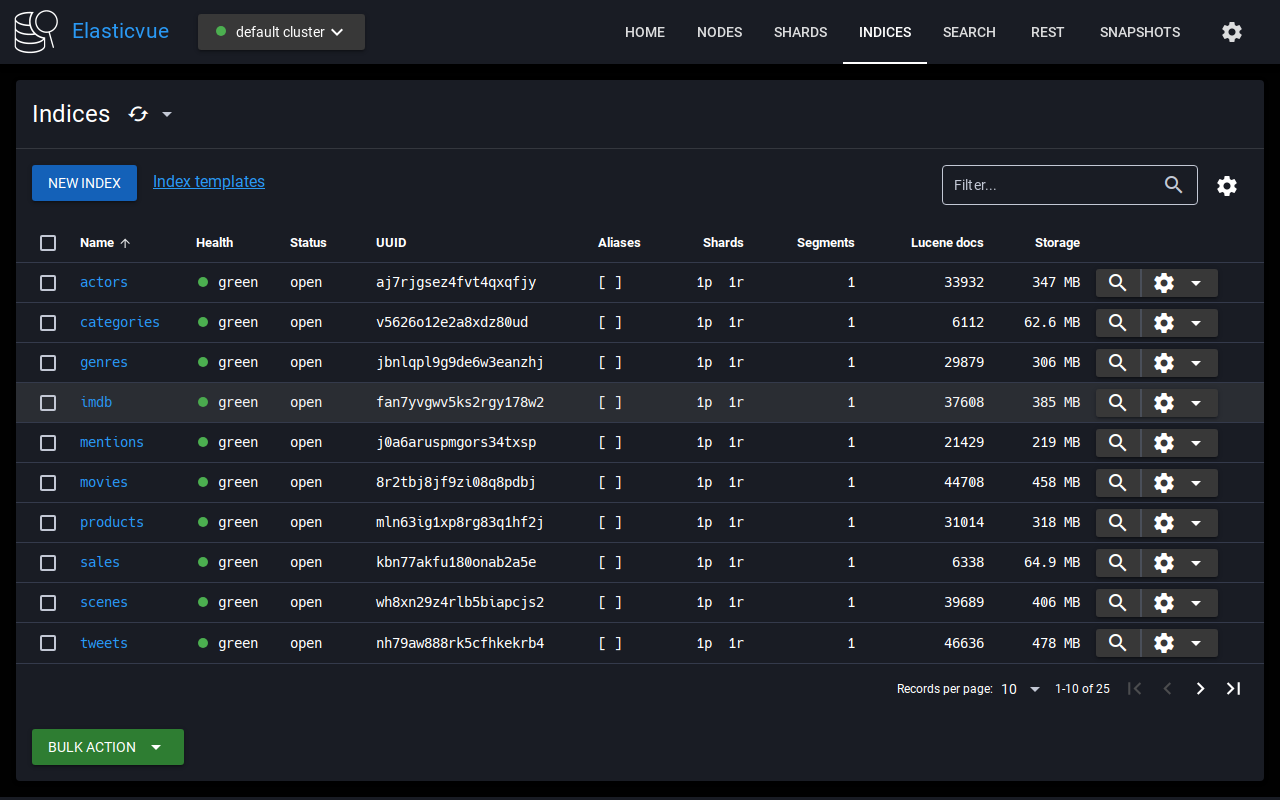Open global settings gear in top bar

tap(1232, 32)
